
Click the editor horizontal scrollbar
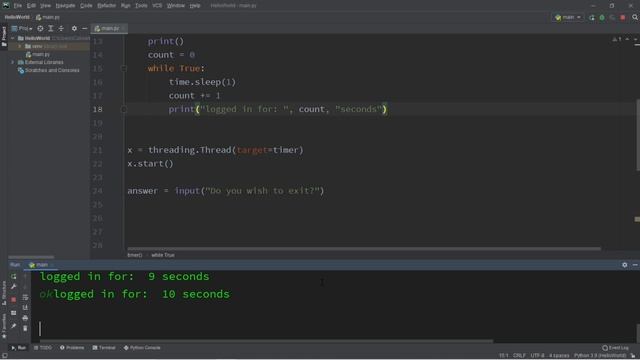pos(364,248)
